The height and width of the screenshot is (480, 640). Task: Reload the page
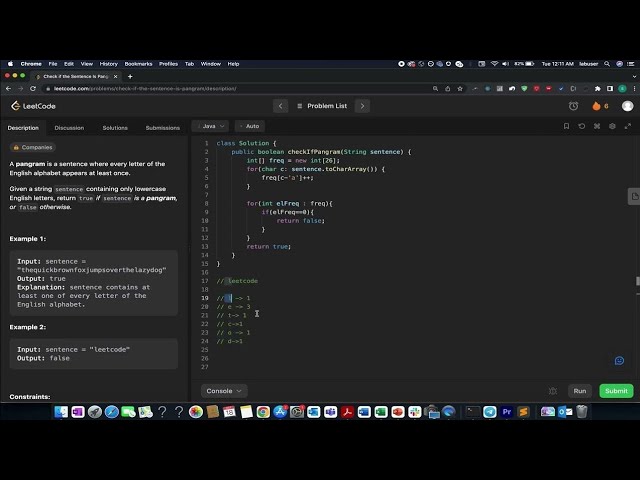(33, 89)
